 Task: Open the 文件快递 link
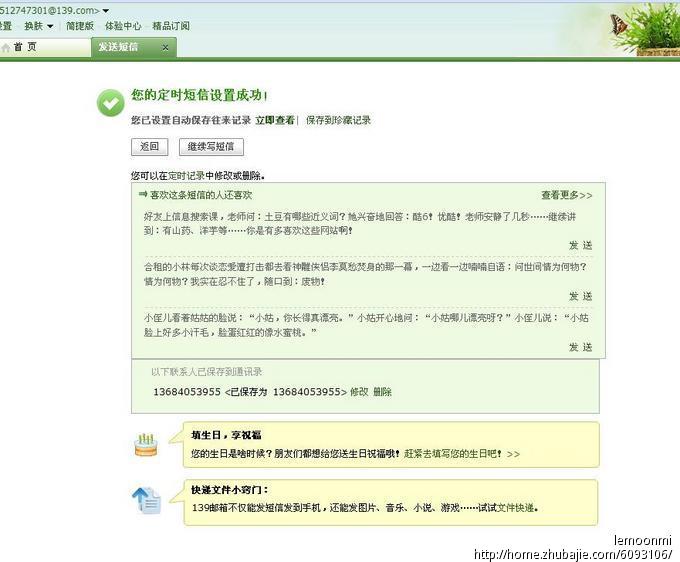pyautogui.click(x=515, y=507)
